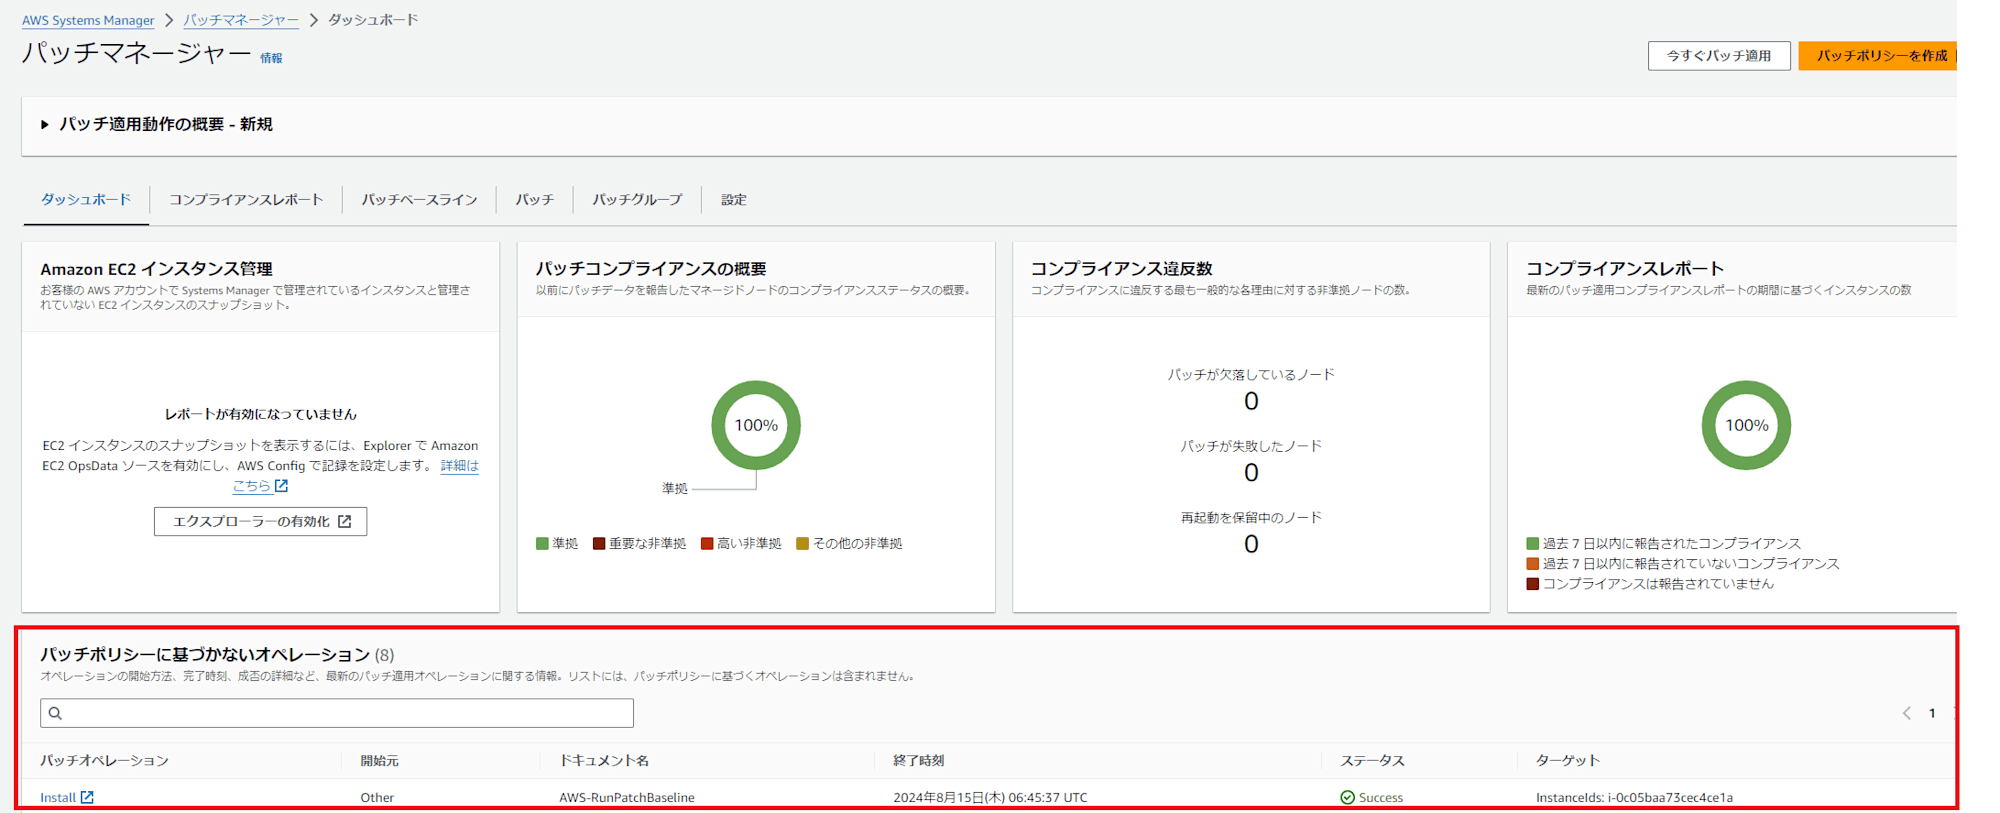The width and height of the screenshot is (2000, 813).
Task: Click external icon in エクスプローラーの有効化 button
Action: pos(344,521)
